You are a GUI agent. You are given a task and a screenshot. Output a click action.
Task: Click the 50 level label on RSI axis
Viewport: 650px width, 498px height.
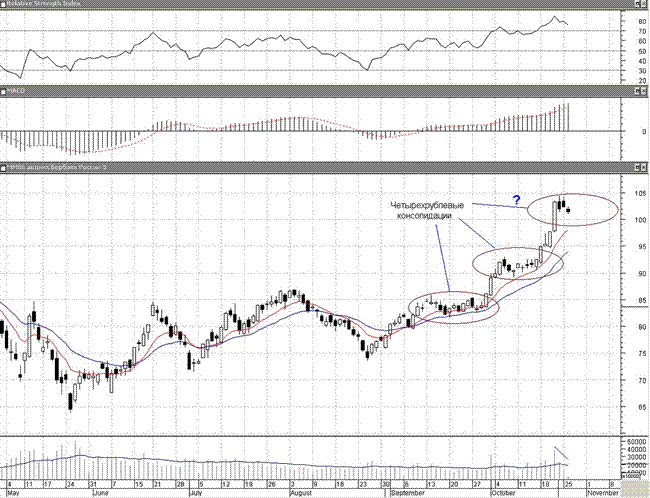tap(642, 51)
